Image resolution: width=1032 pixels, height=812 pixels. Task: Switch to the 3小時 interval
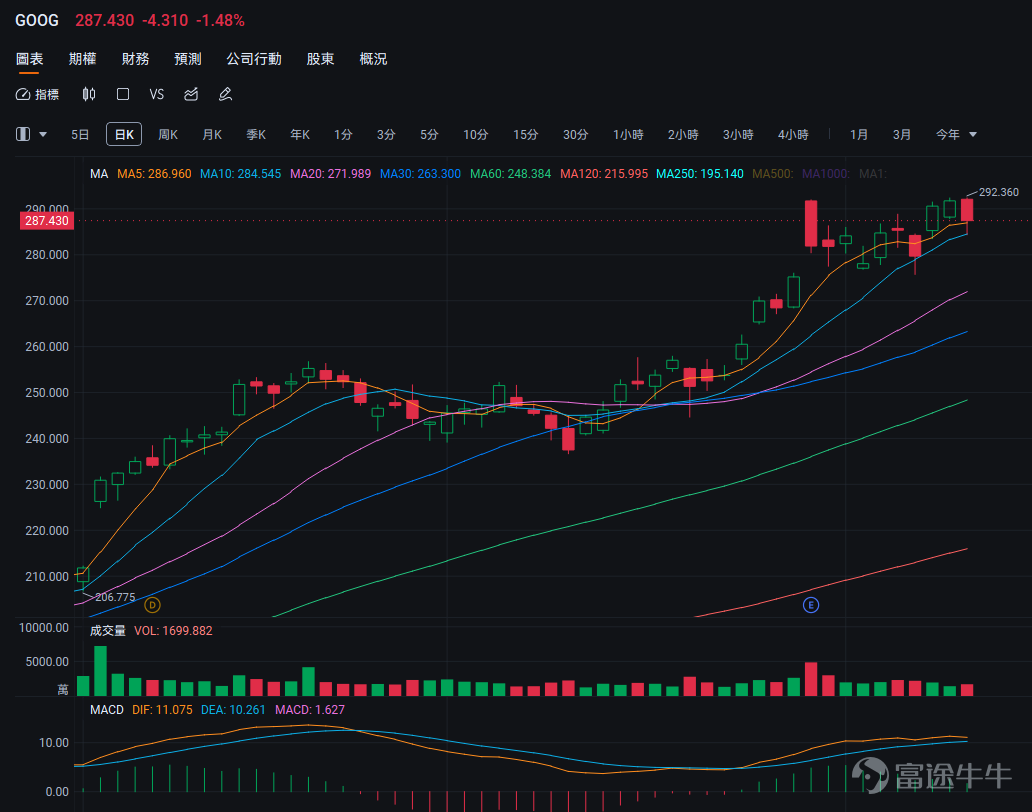[x=738, y=135]
